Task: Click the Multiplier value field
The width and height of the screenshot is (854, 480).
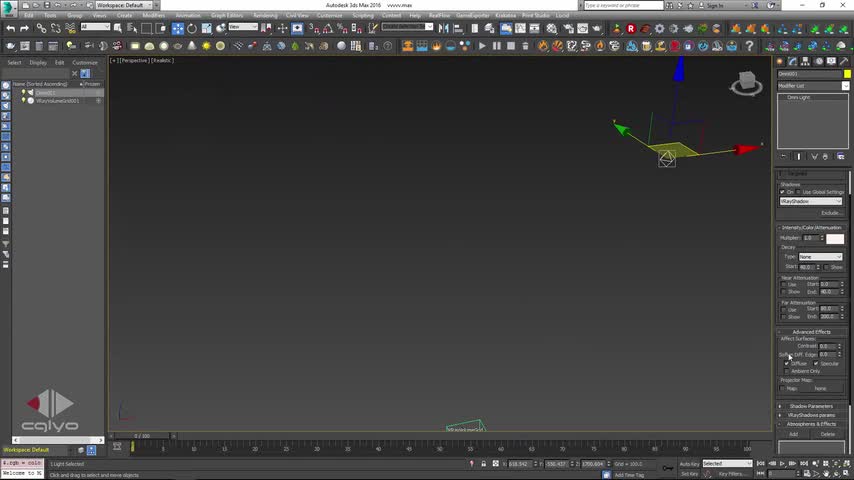Action: click(810, 238)
